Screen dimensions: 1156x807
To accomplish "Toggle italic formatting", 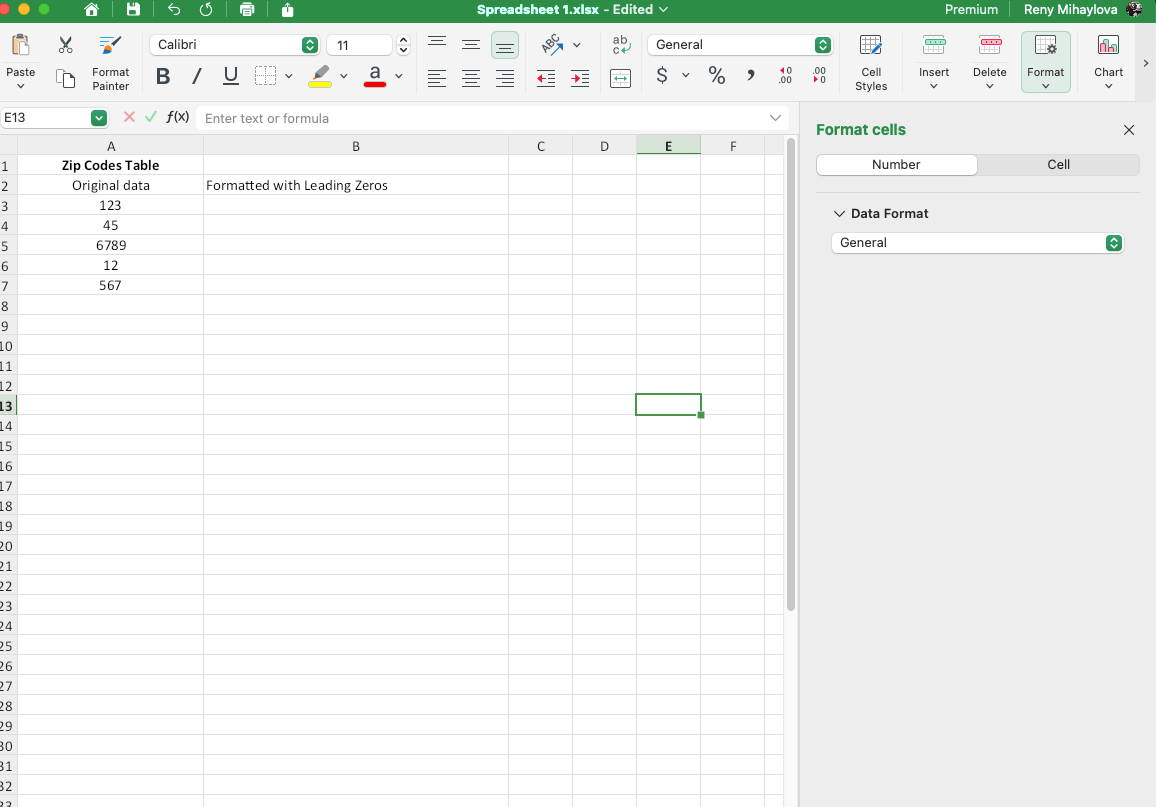I will (x=196, y=75).
